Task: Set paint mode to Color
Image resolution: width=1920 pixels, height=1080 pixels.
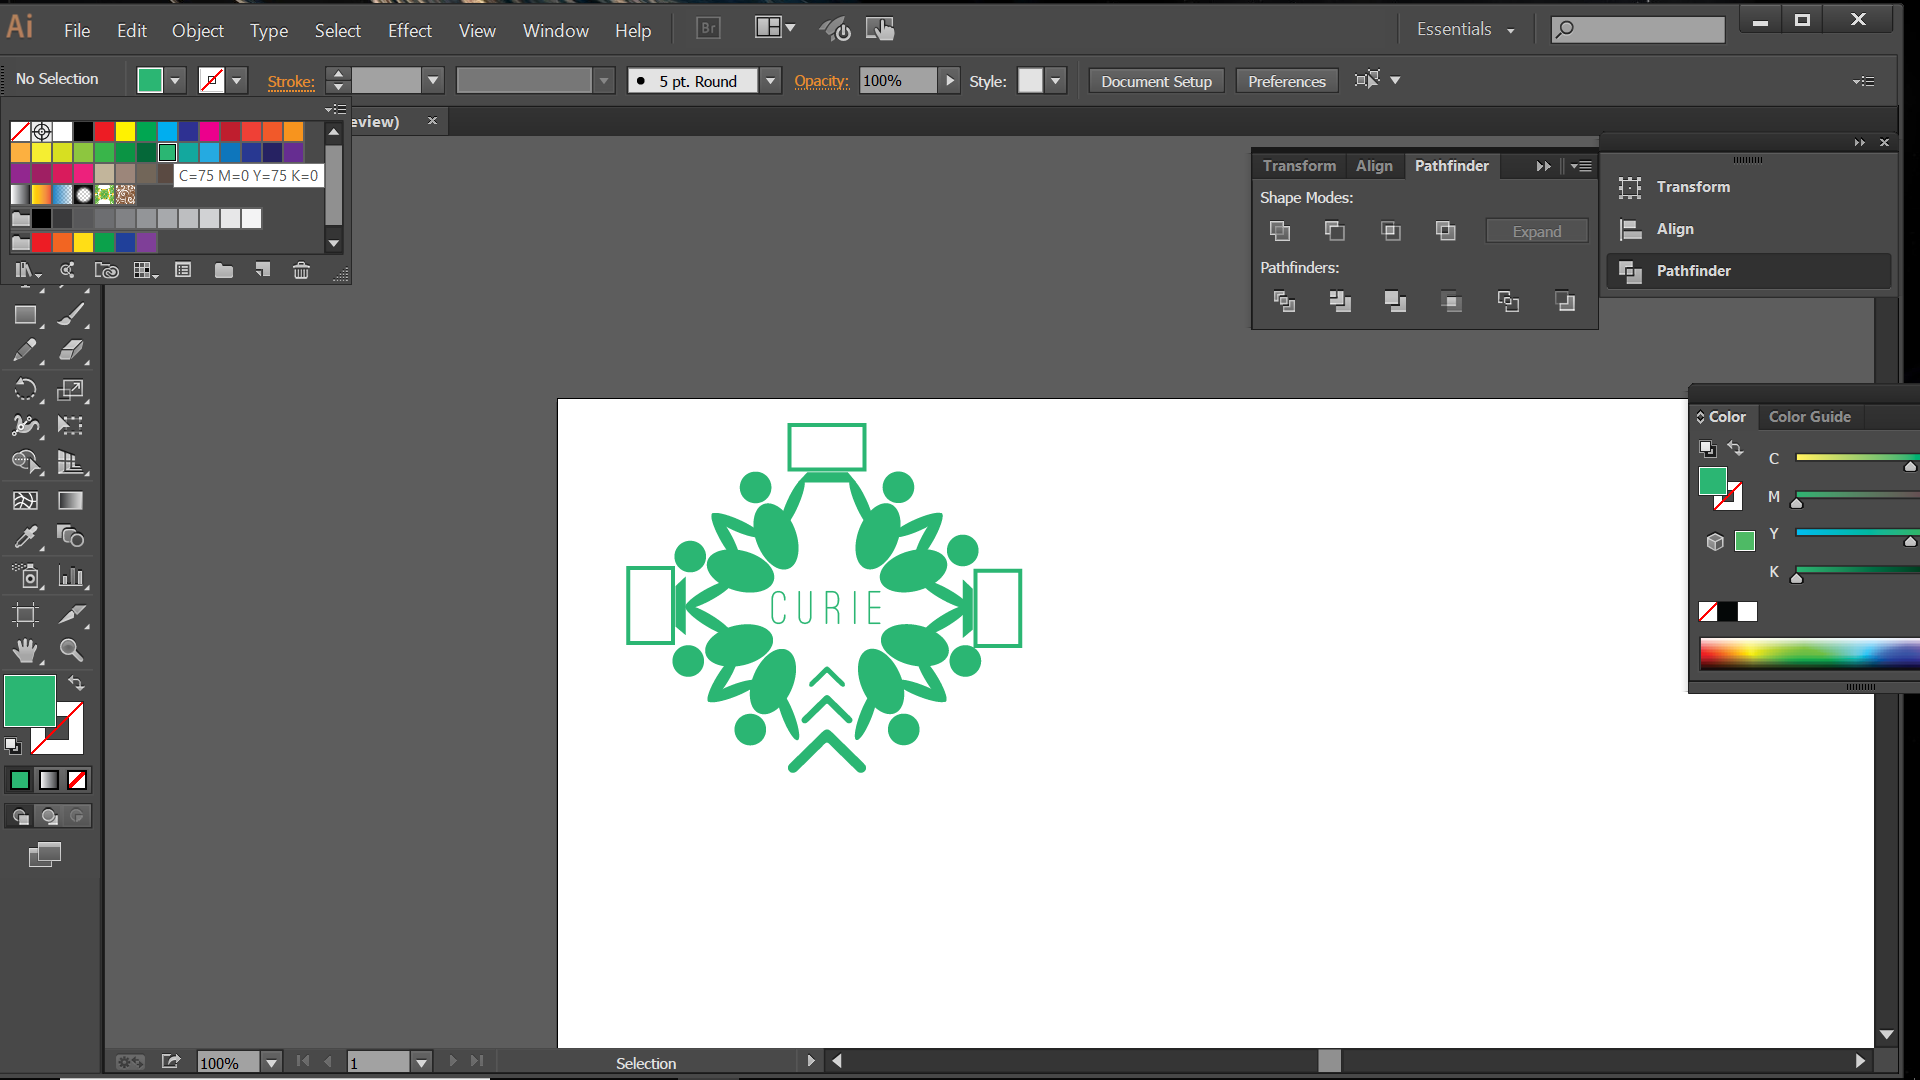Action: (x=20, y=780)
